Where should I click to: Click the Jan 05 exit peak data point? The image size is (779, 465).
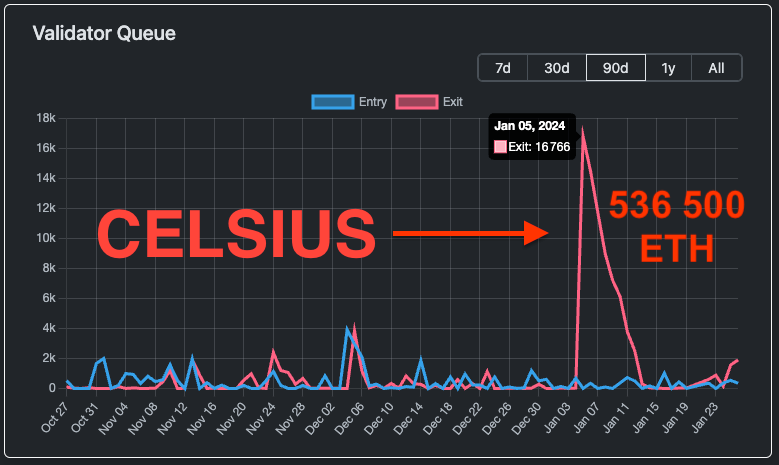582,136
